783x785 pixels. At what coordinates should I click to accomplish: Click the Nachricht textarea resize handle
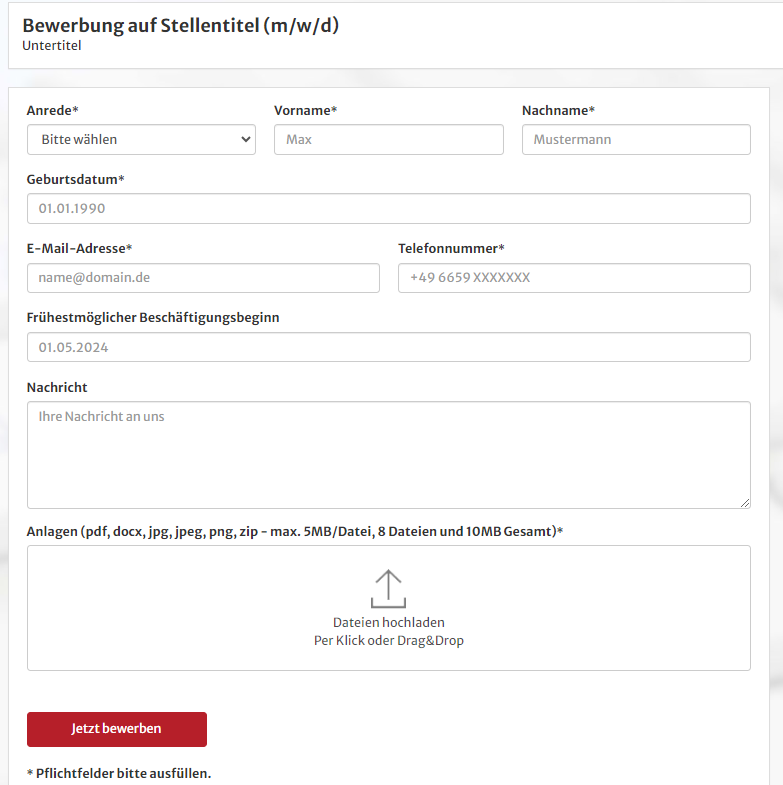tap(745, 503)
